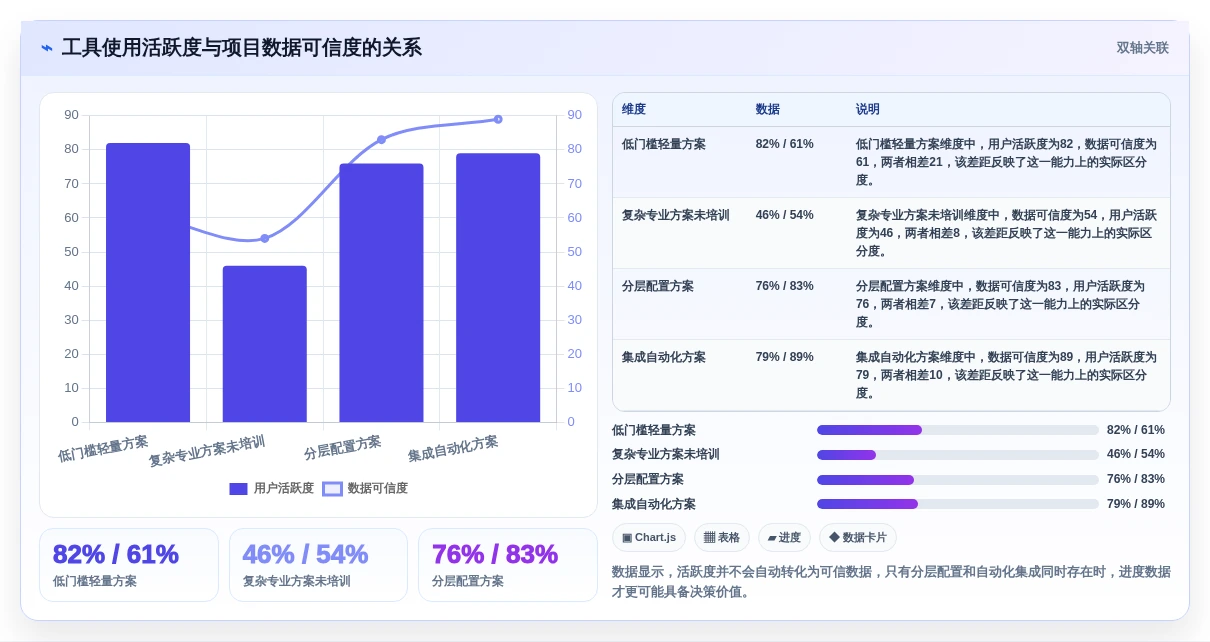Click the 集成自动化方案 progress bar
This screenshot has height=642, width=1210.
pyautogui.click(x=958, y=504)
